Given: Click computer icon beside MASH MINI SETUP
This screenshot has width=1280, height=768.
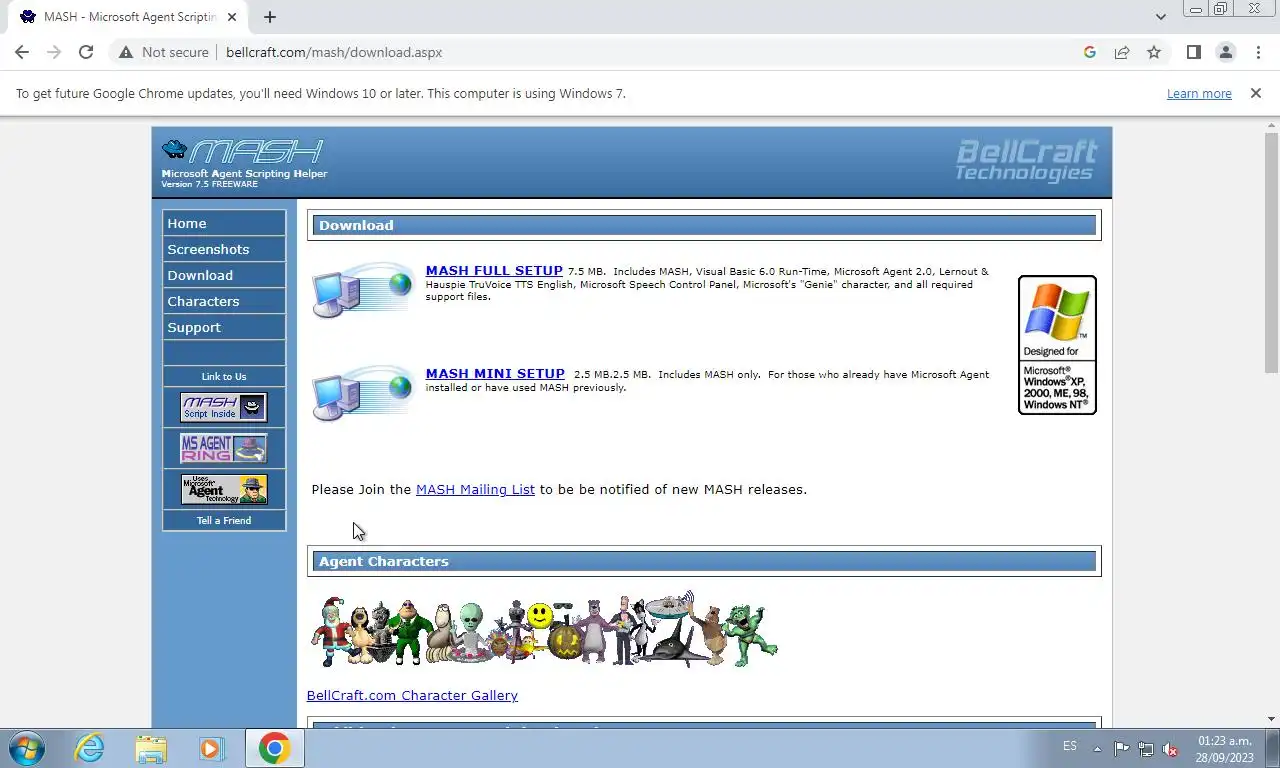Looking at the screenshot, I should (362, 394).
